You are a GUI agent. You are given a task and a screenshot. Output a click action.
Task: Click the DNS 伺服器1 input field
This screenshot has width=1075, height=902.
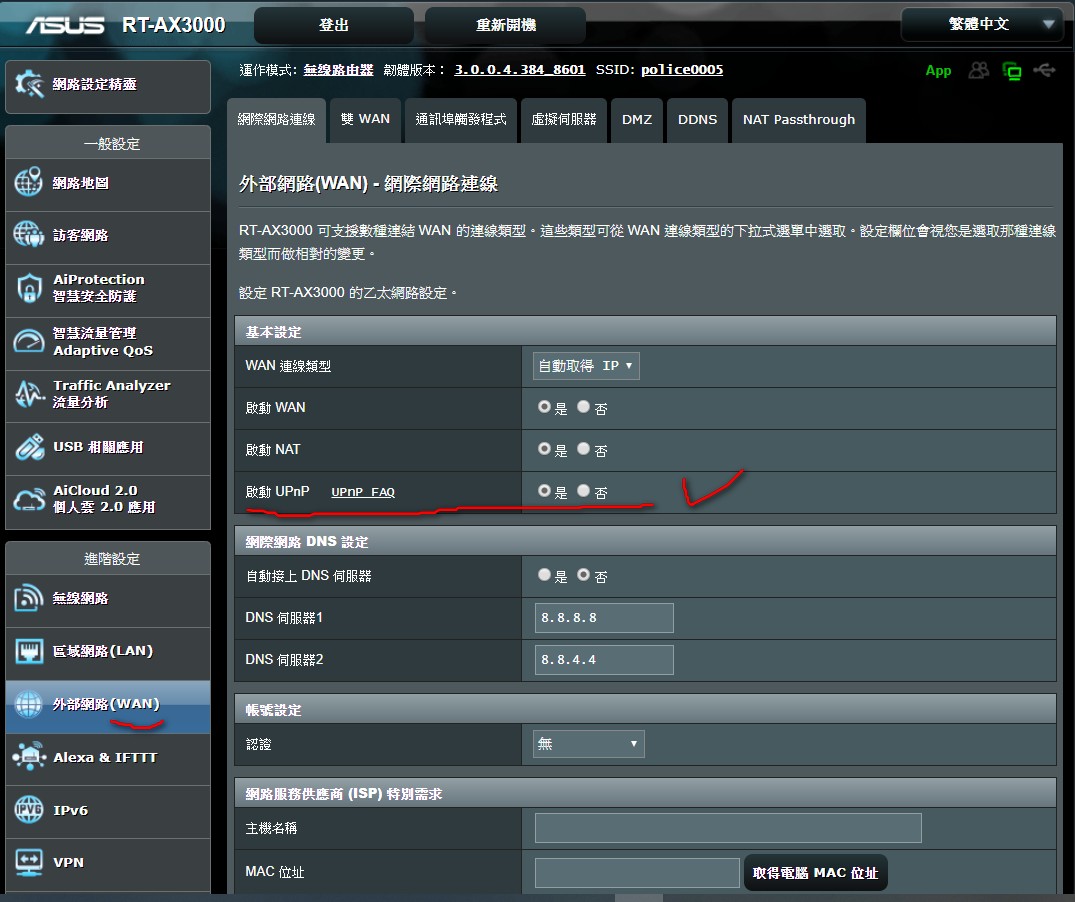point(604,618)
